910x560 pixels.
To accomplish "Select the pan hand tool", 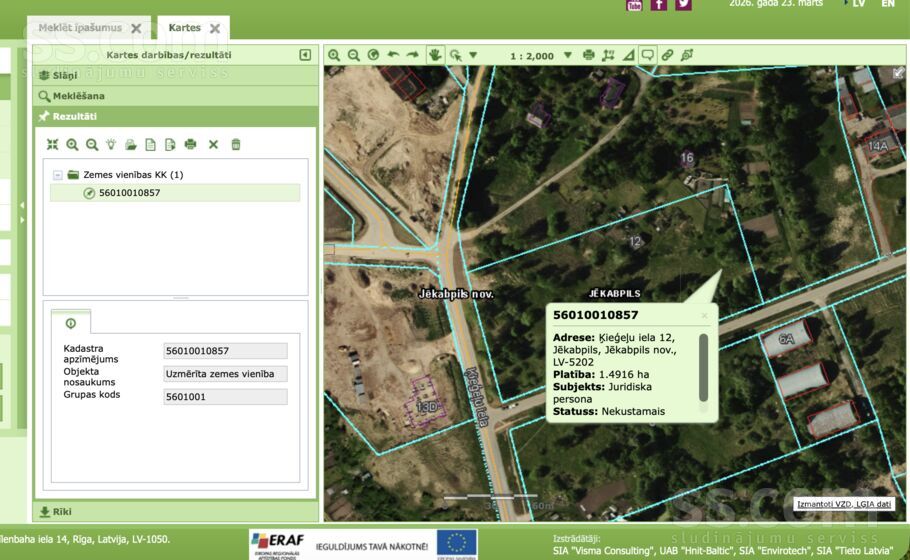I will tap(435, 55).
